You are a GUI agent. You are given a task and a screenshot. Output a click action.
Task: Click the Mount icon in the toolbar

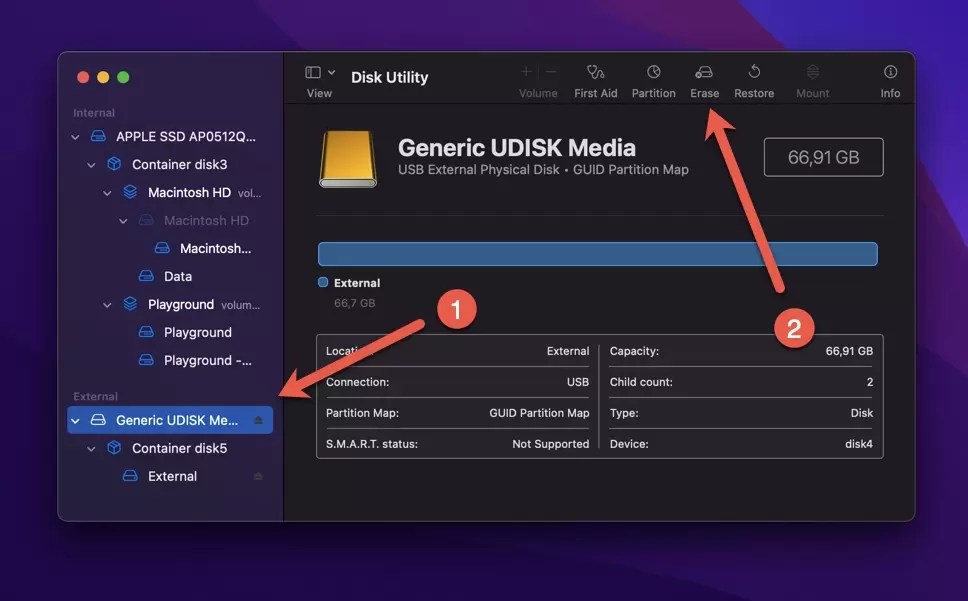pos(812,75)
